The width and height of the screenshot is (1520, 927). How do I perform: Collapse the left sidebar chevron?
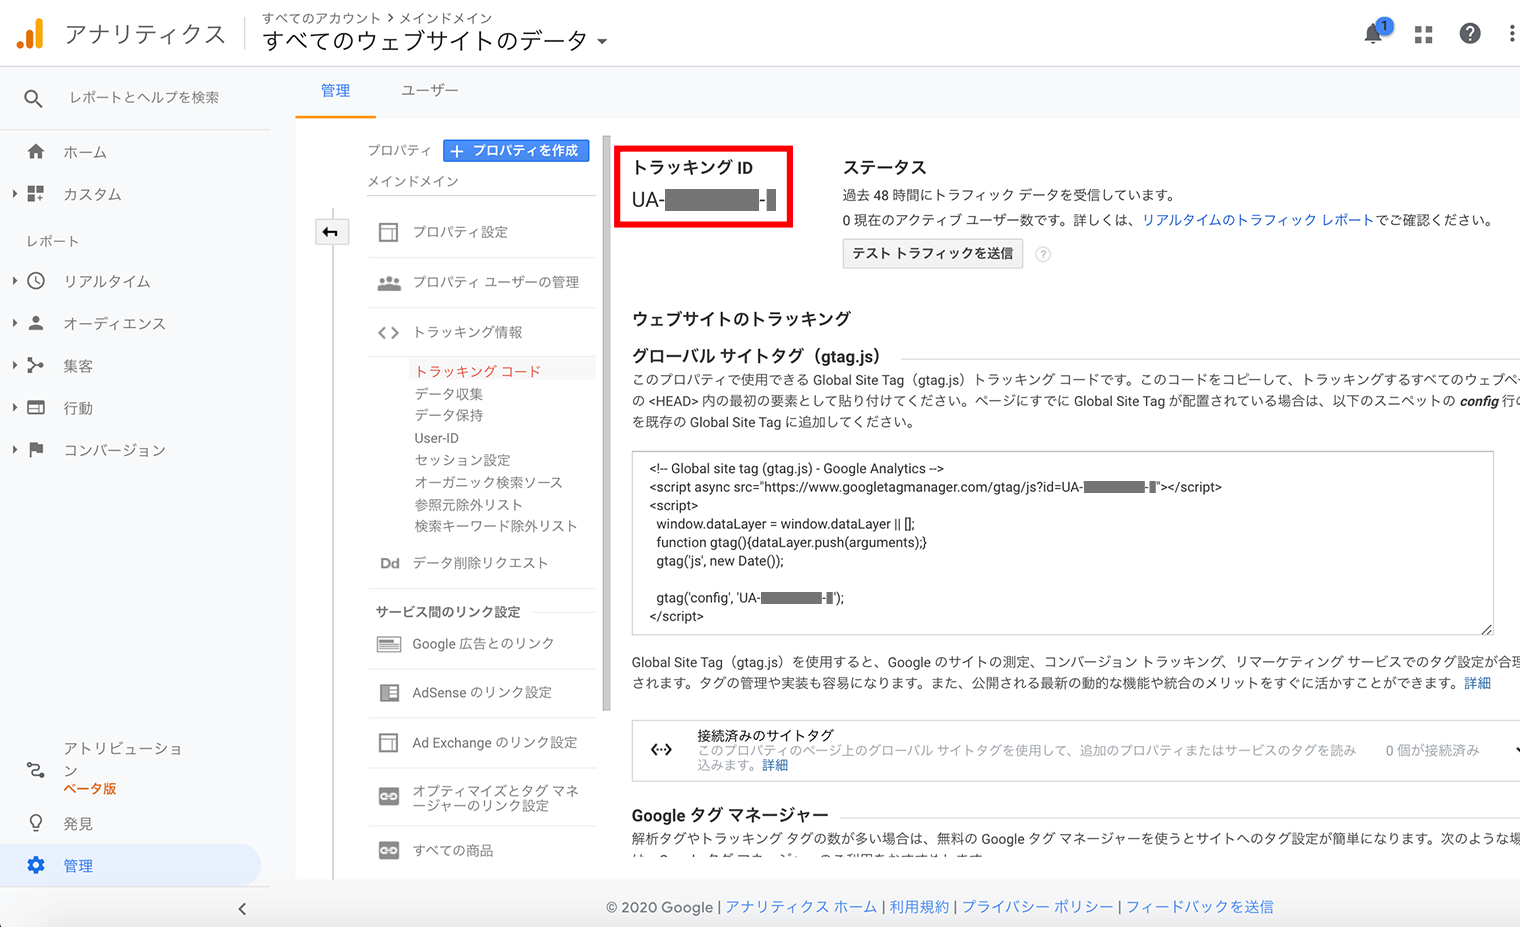[x=242, y=909]
